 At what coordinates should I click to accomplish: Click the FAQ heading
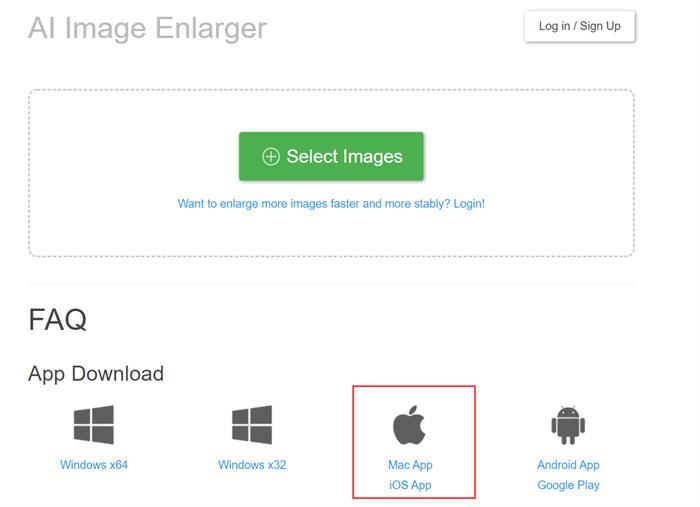pyautogui.click(x=58, y=320)
